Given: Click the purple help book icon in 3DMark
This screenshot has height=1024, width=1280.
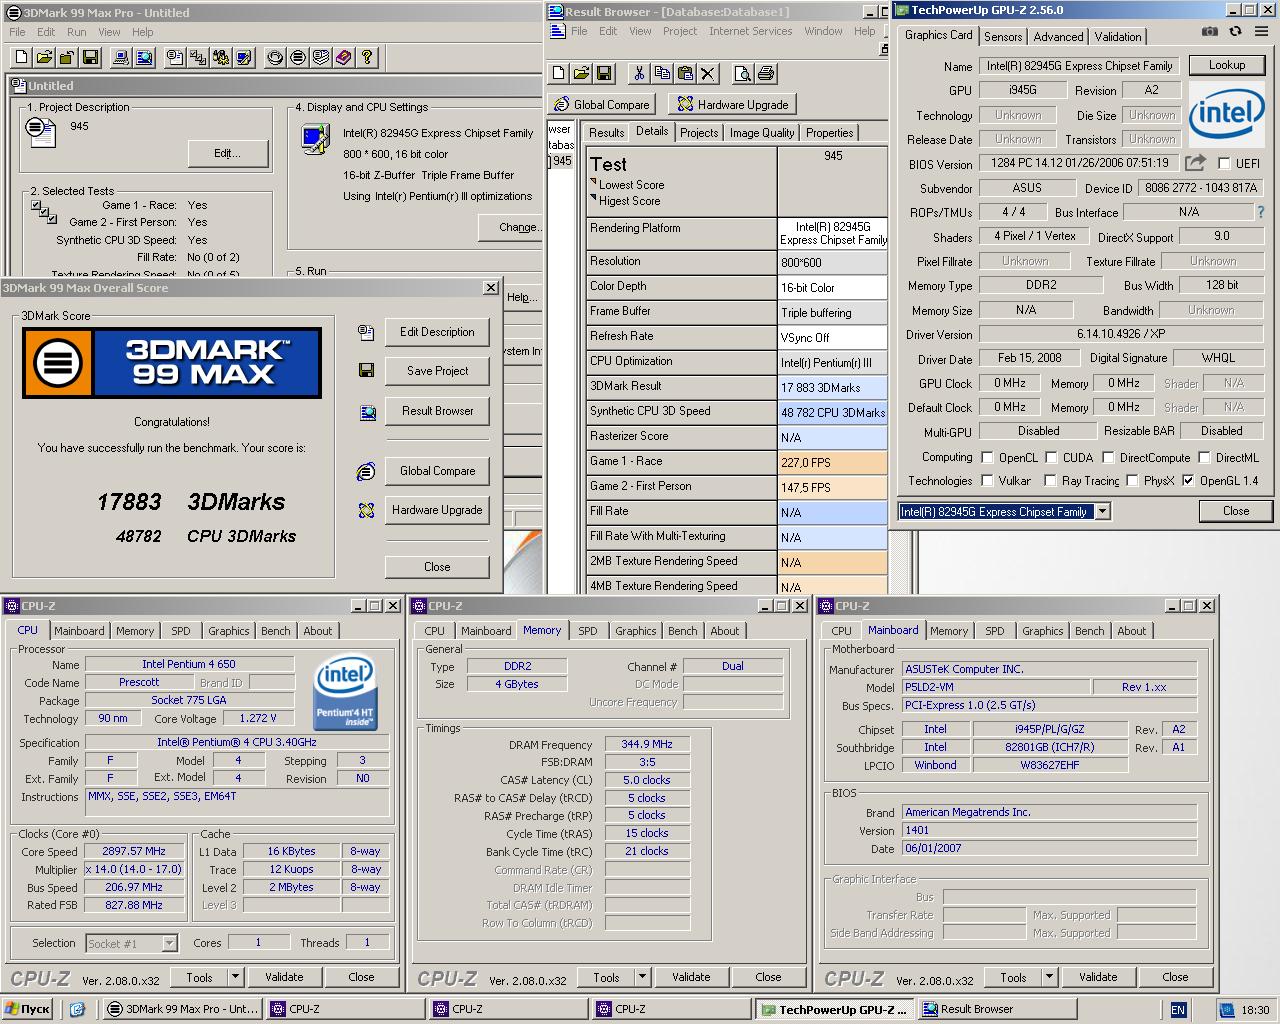Looking at the screenshot, I should (x=343, y=57).
